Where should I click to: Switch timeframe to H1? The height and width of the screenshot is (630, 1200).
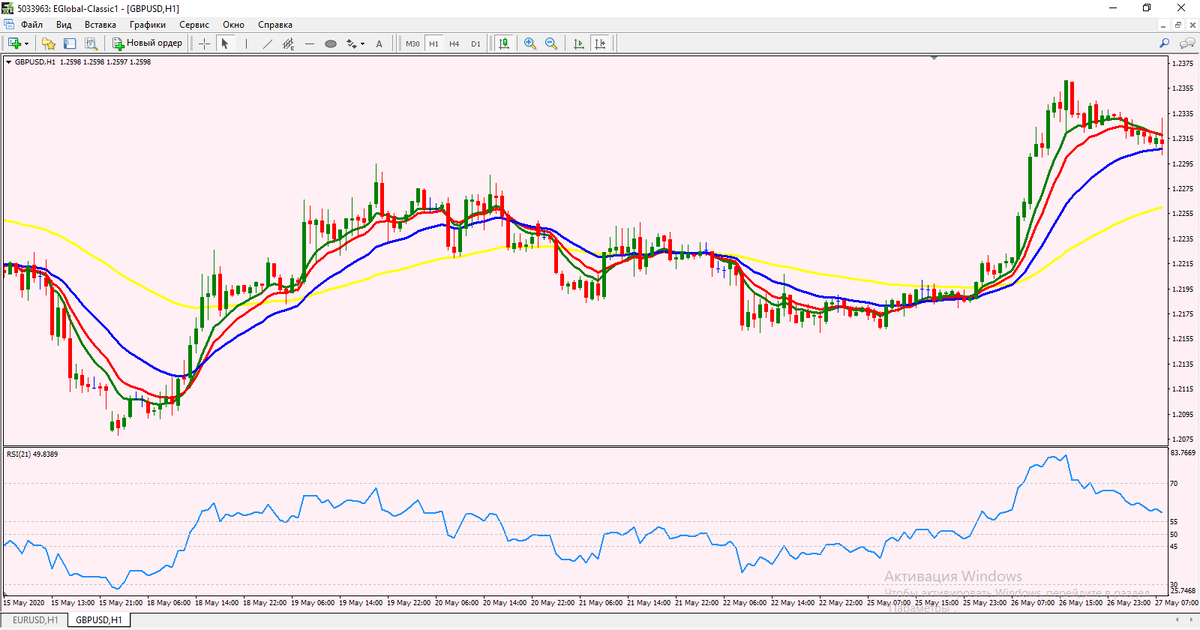(x=434, y=43)
